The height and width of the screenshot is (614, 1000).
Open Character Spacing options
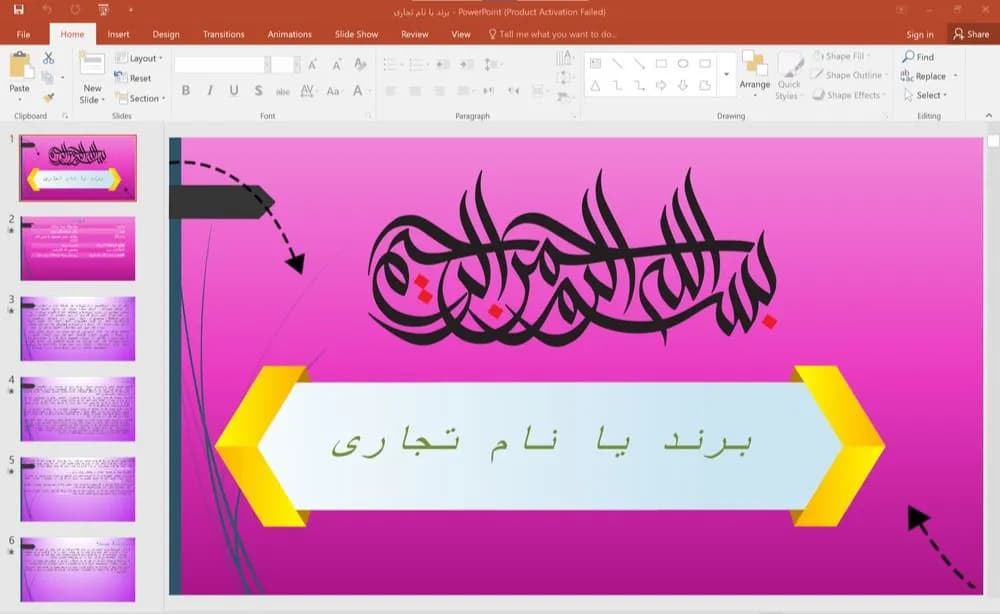click(307, 91)
